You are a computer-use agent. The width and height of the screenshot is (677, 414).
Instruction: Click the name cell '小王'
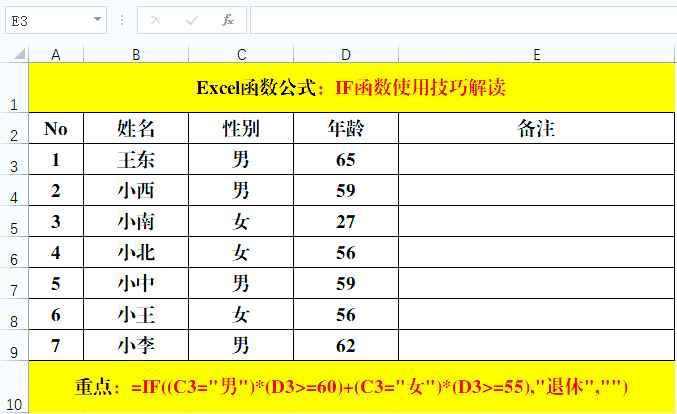(x=136, y=314)
